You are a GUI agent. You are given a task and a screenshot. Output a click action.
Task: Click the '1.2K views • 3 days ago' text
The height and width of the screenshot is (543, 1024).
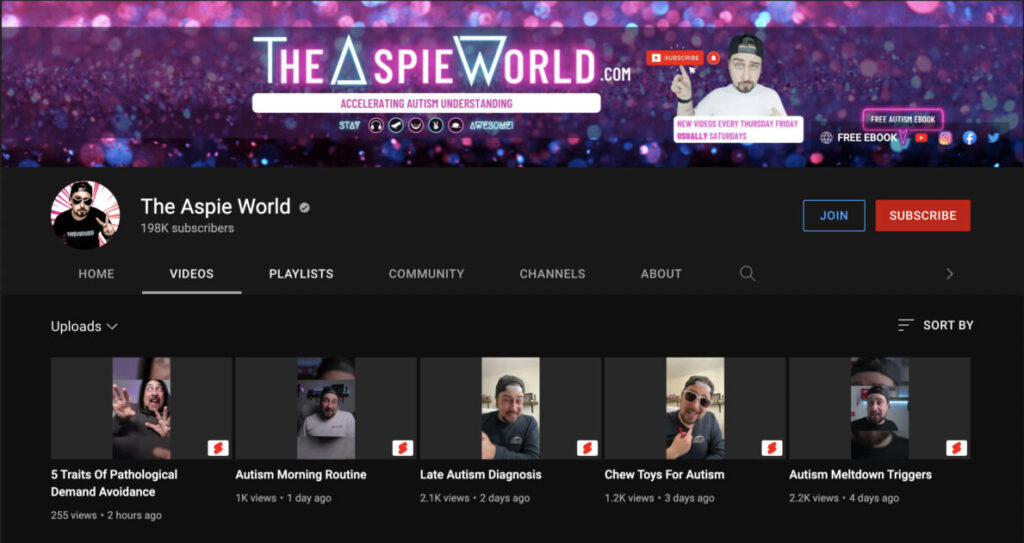coord(660,498)
